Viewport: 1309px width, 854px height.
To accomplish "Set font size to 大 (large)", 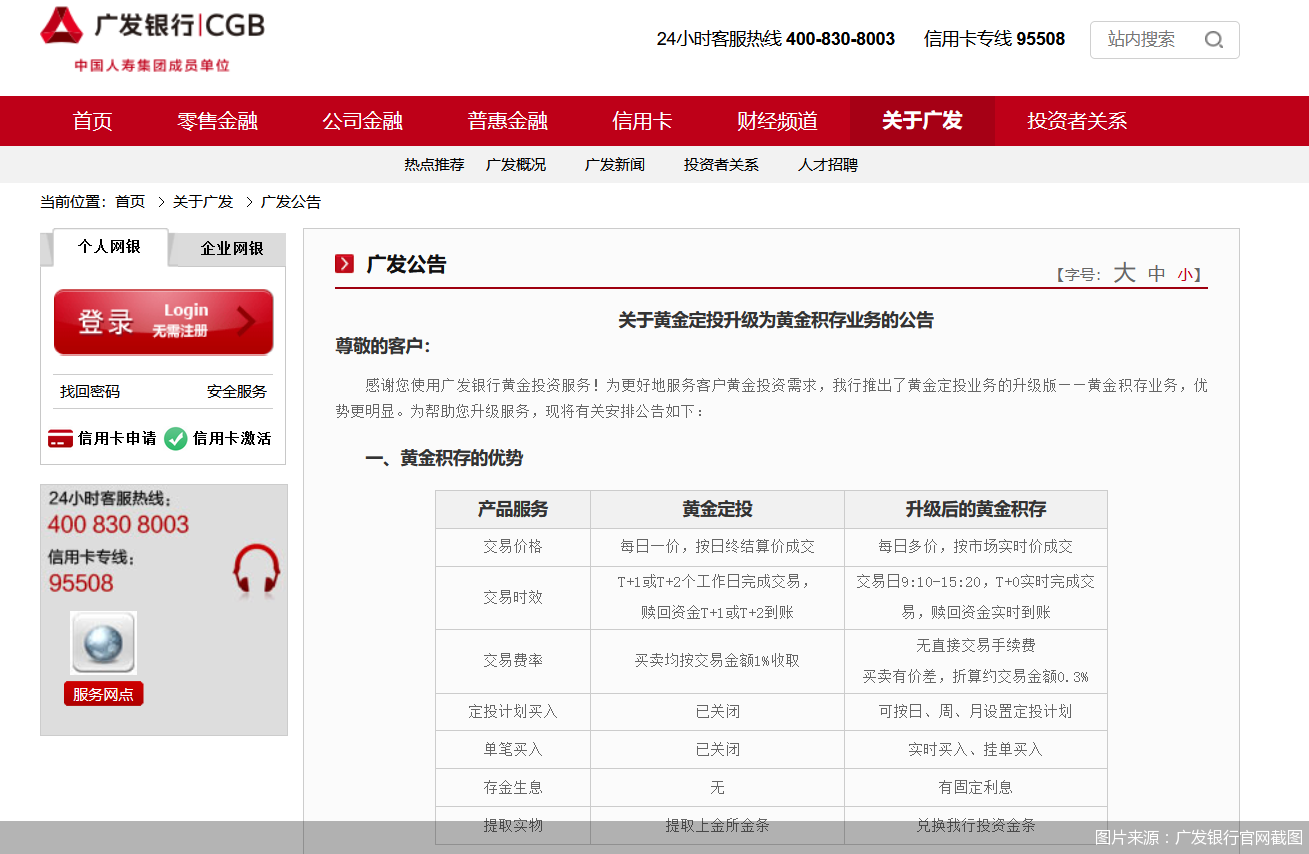I will pos(1125,273).
